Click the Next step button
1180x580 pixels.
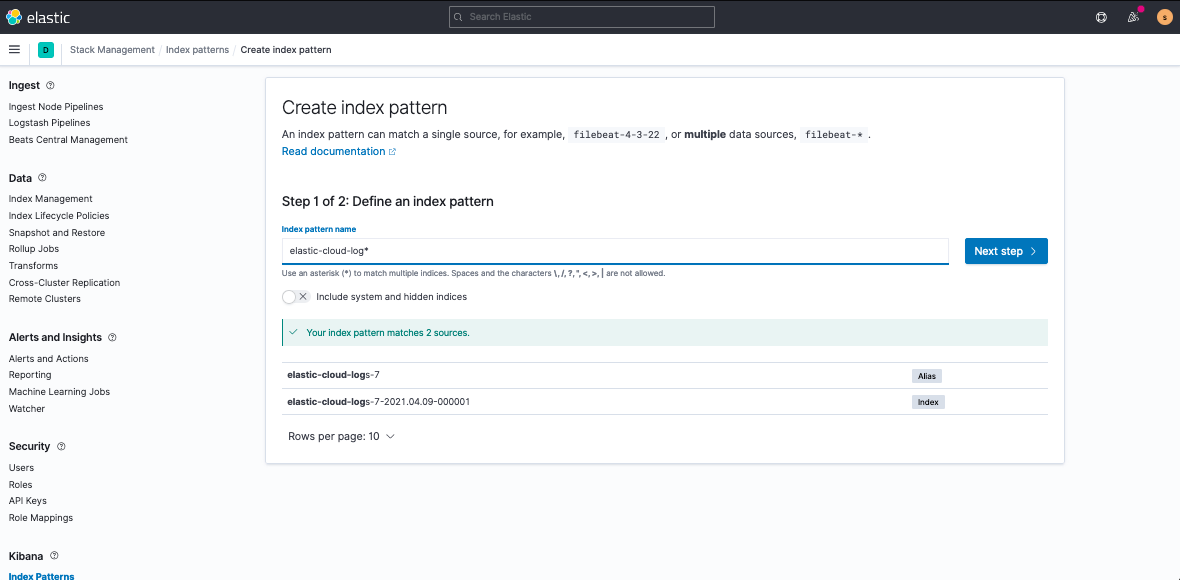[1006, 251]
